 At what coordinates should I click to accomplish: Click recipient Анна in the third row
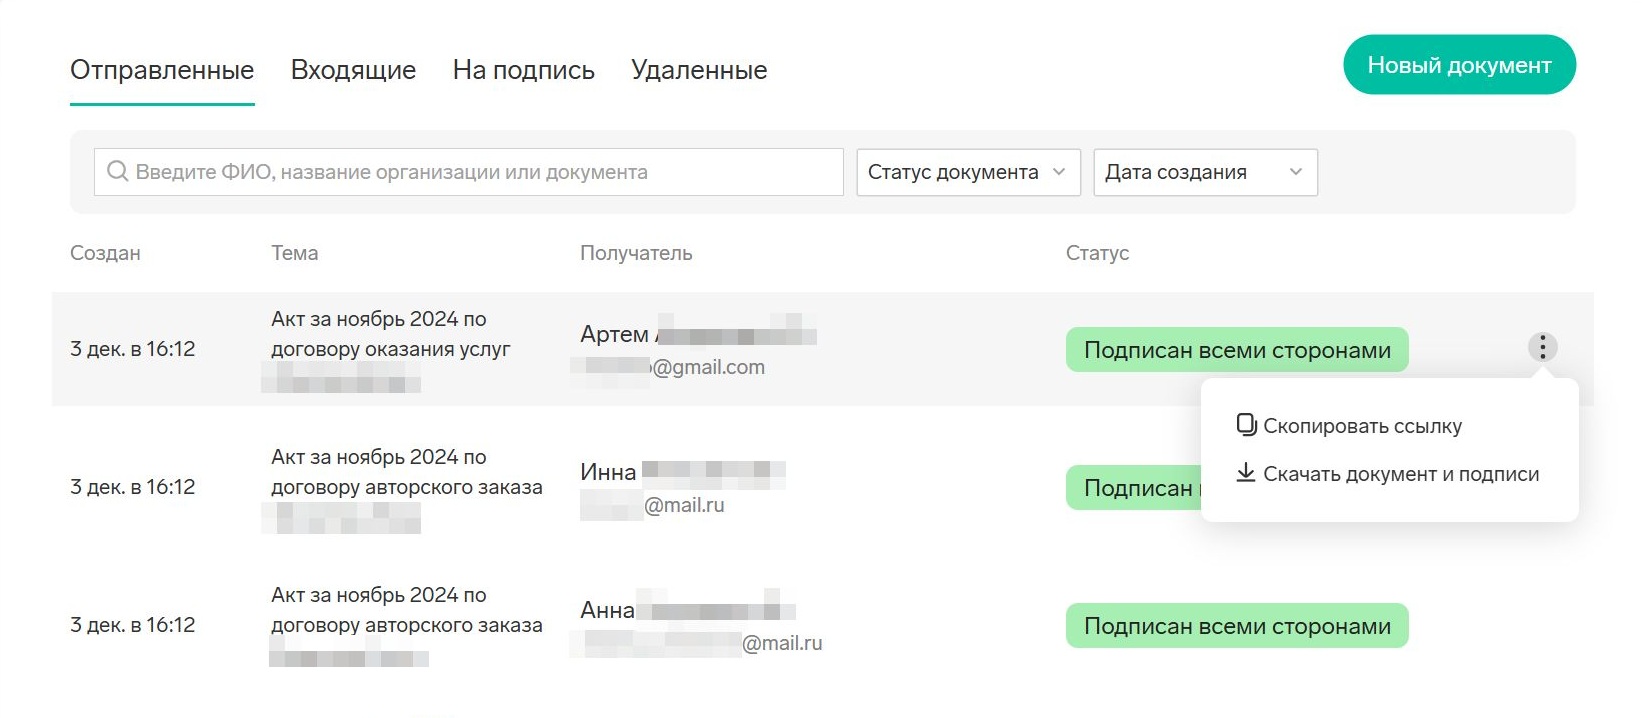(x=607, y=610)
